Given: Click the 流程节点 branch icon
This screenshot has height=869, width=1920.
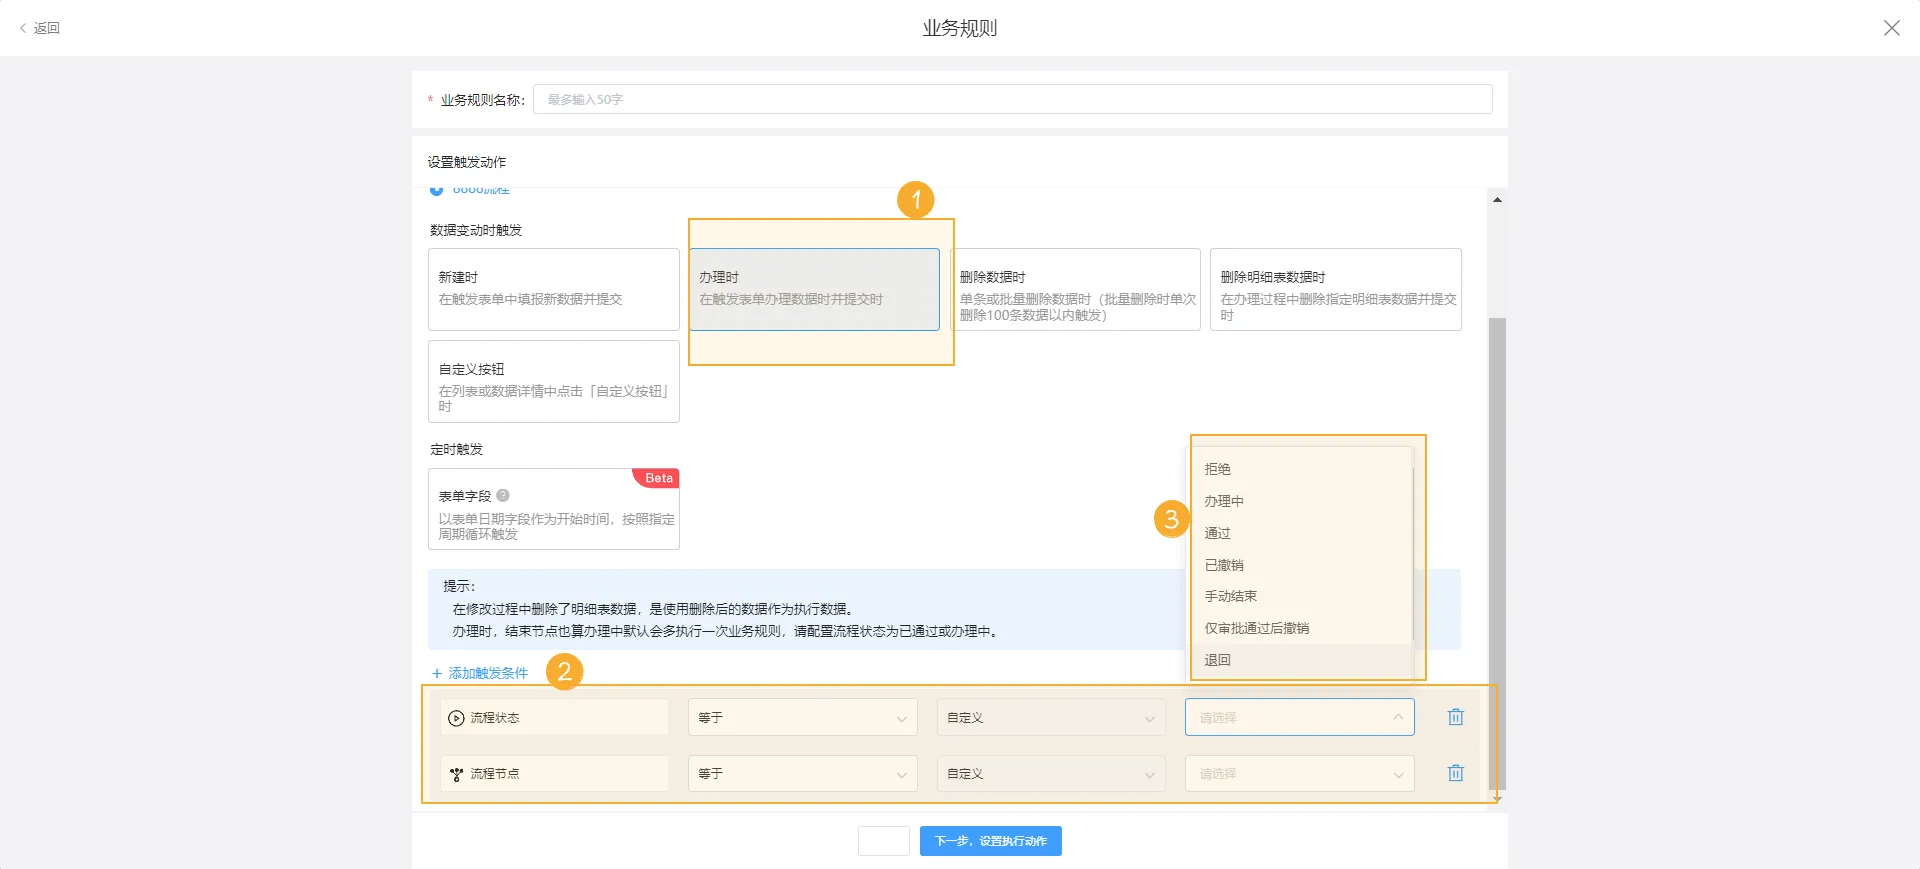Looking at the screenshot, I should click(456, 774).
